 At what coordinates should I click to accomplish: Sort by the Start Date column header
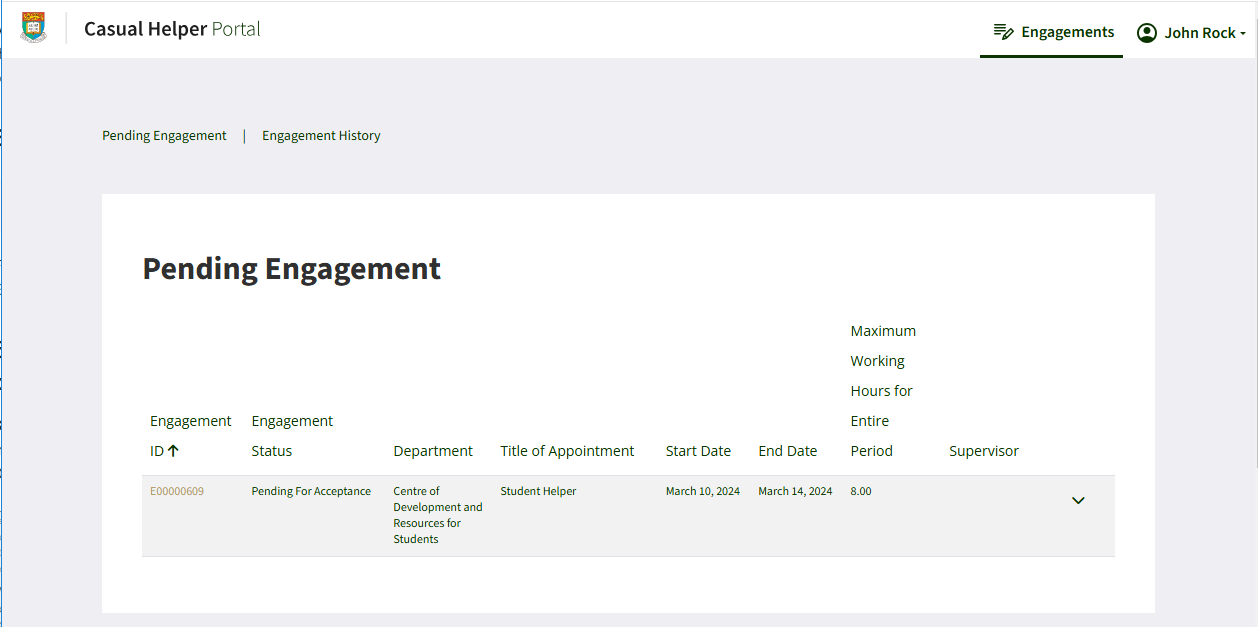coord(698,451)
